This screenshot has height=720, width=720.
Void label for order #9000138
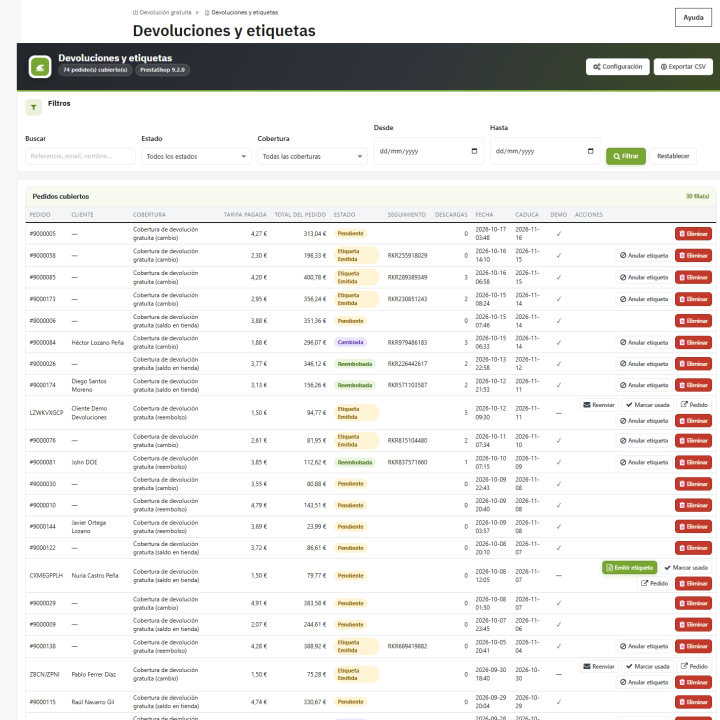click(x=644, y=646)
